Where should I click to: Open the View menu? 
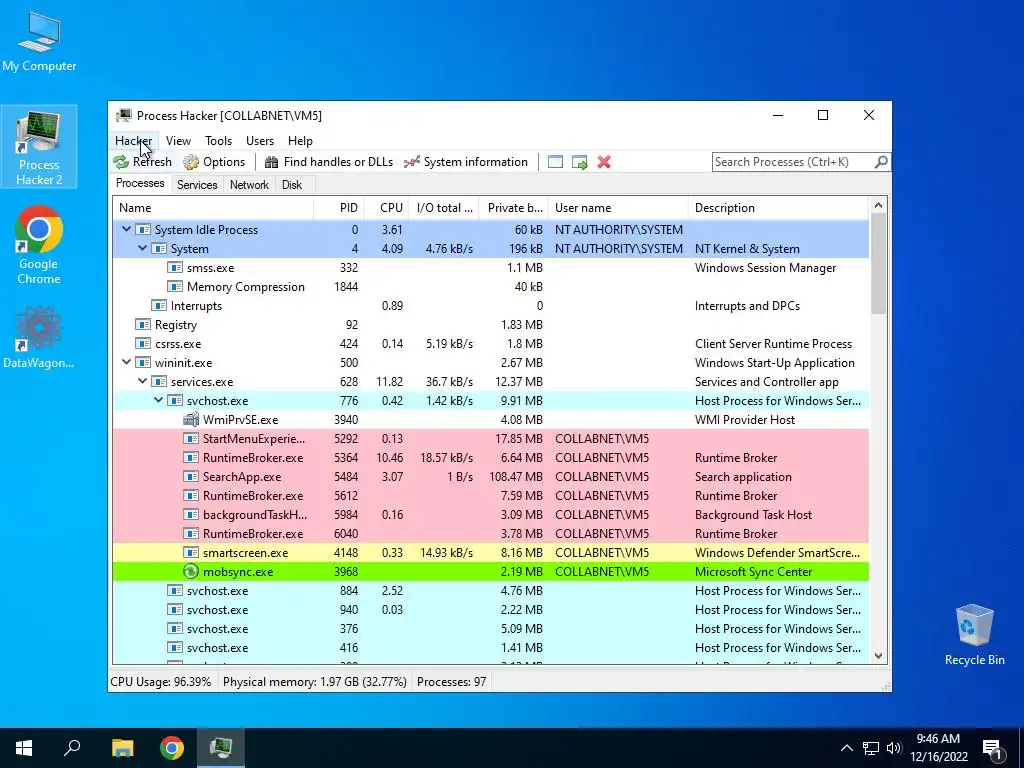tap(178, 140)
